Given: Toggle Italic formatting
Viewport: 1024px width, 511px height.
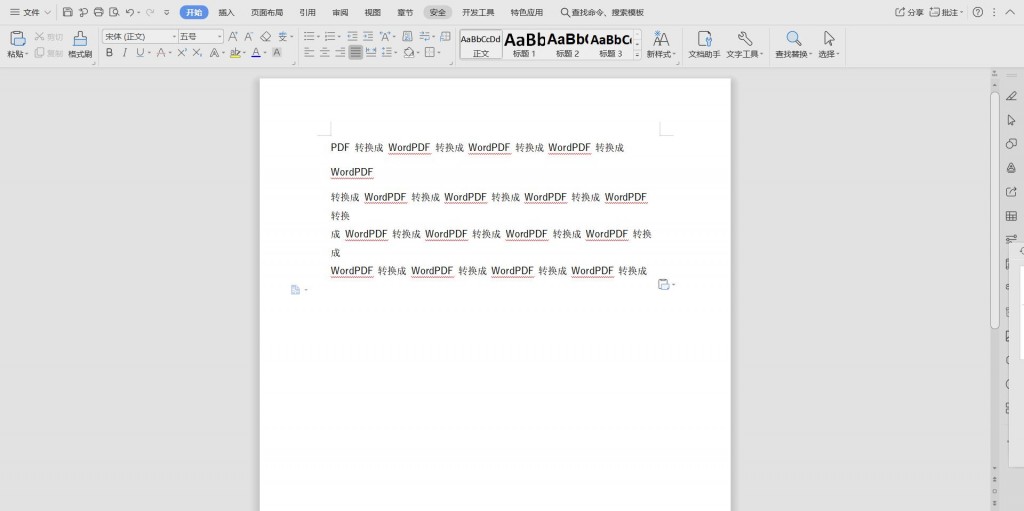Looking at the screenshot, I should click(125, 52).
